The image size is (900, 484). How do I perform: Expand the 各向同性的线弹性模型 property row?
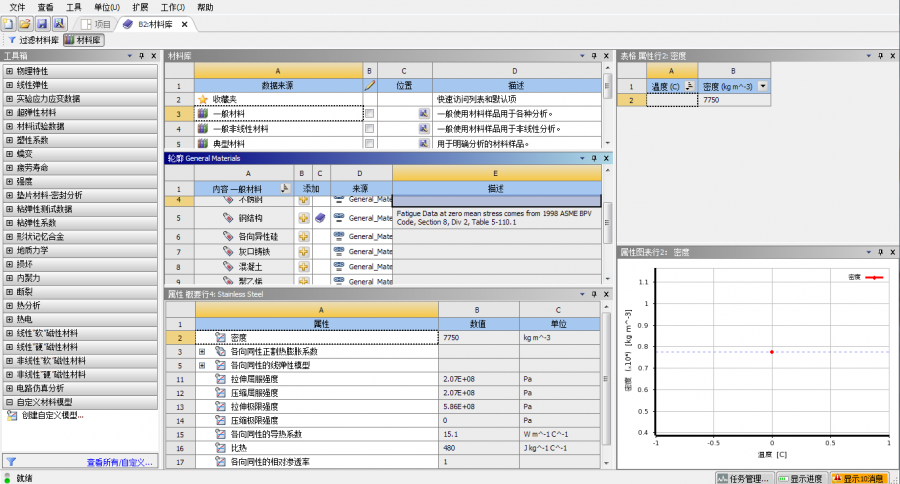point(202,365)
